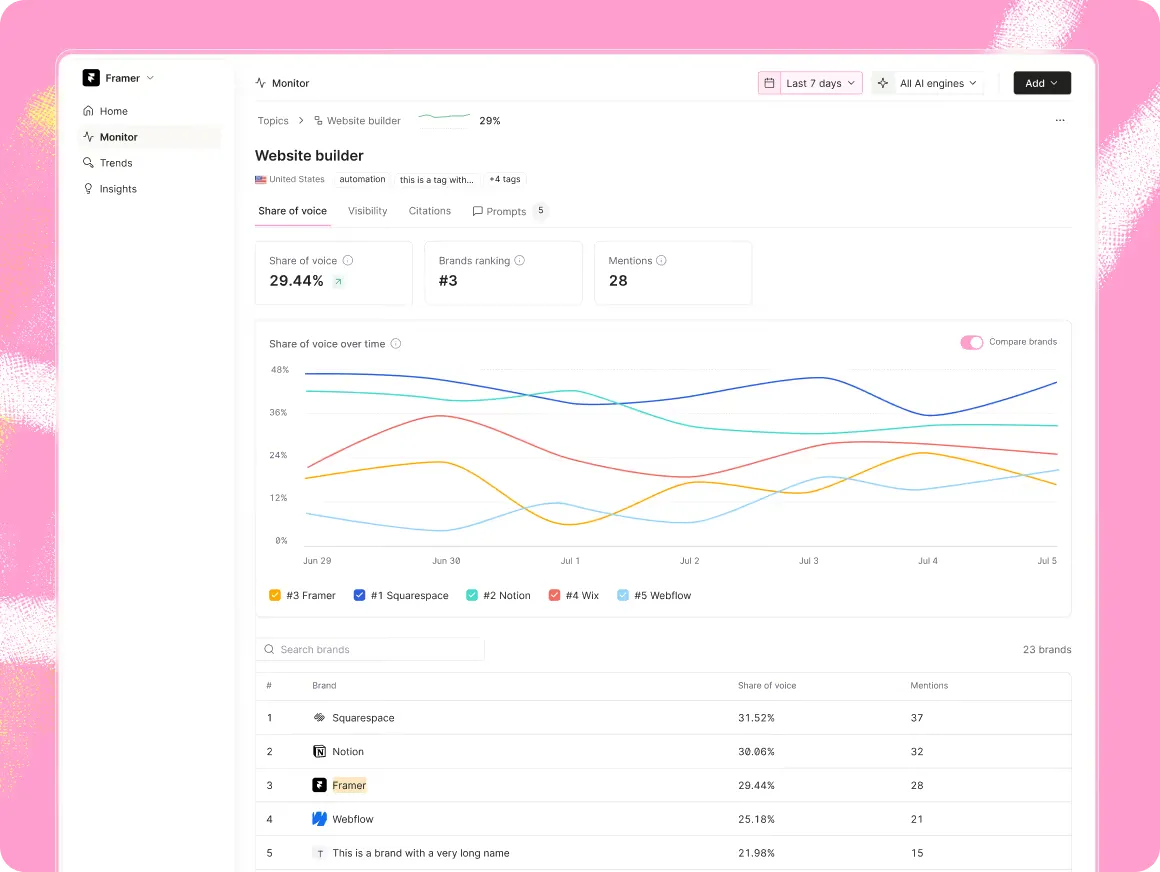Click the Brands ranking #3 value
The image size is (1160, 872).
tap(448, 281)
